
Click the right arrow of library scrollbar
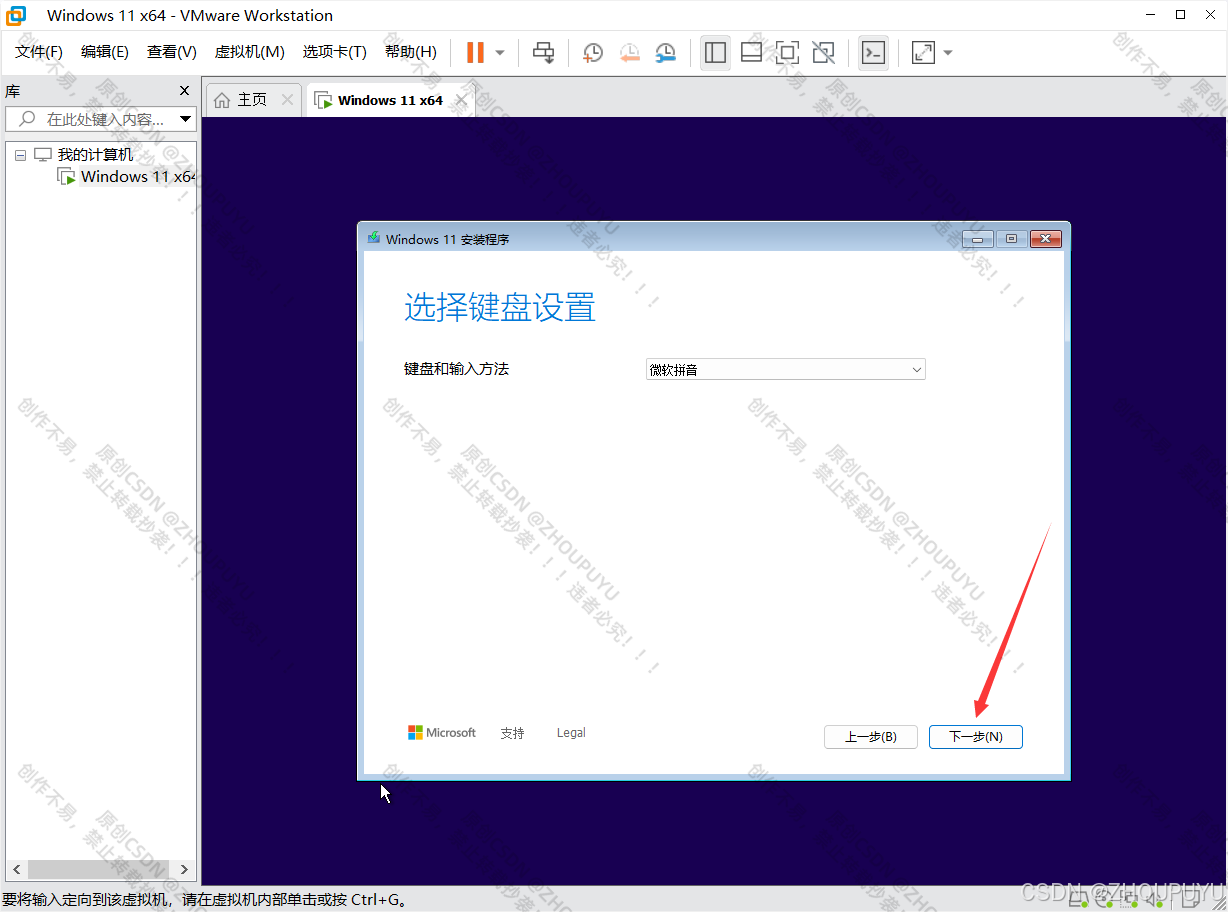pyautogui.click(x=184, y=870)
